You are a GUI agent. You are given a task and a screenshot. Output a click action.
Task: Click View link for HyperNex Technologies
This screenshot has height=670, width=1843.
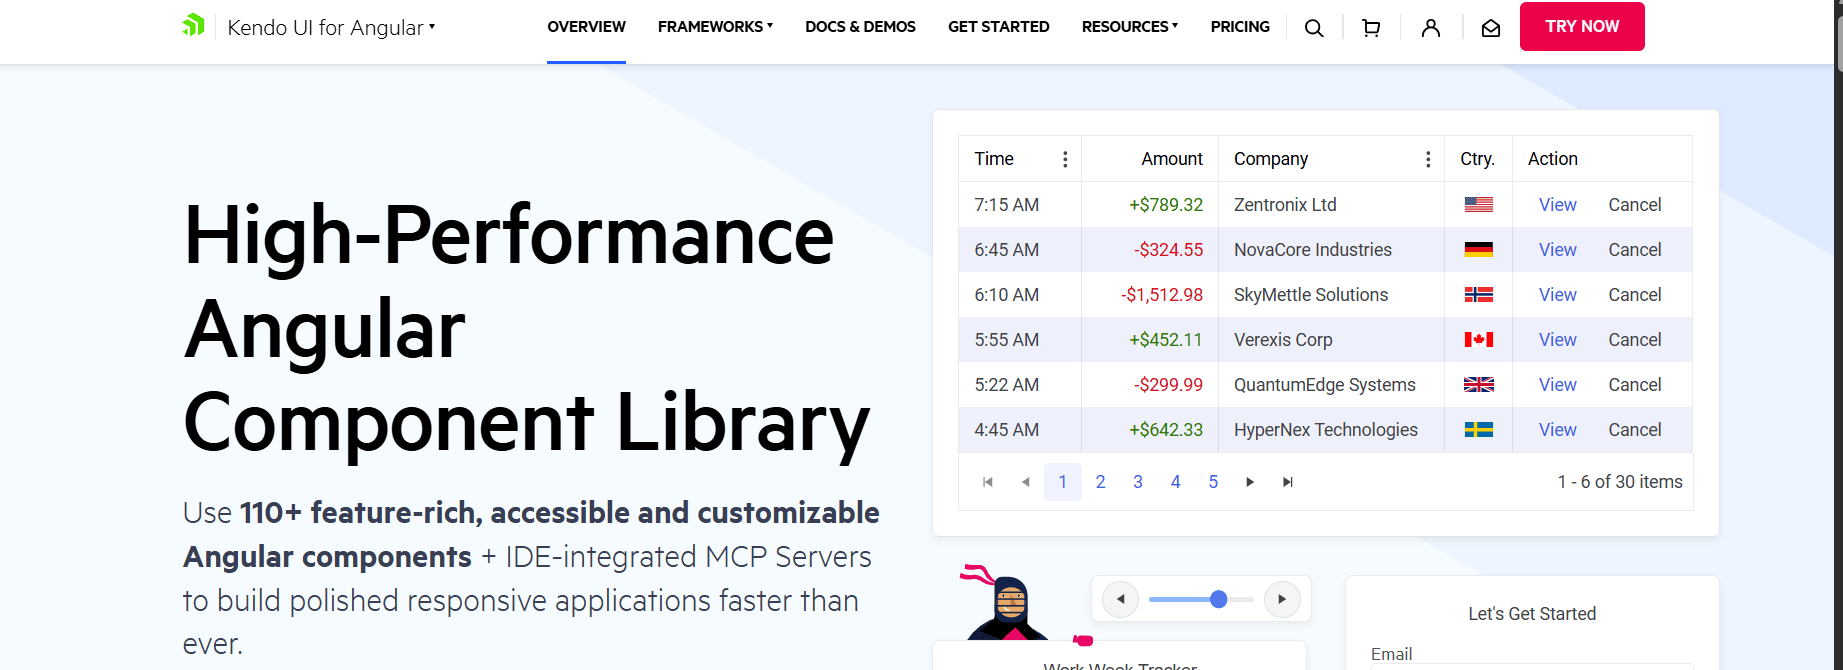[1557, 430]
